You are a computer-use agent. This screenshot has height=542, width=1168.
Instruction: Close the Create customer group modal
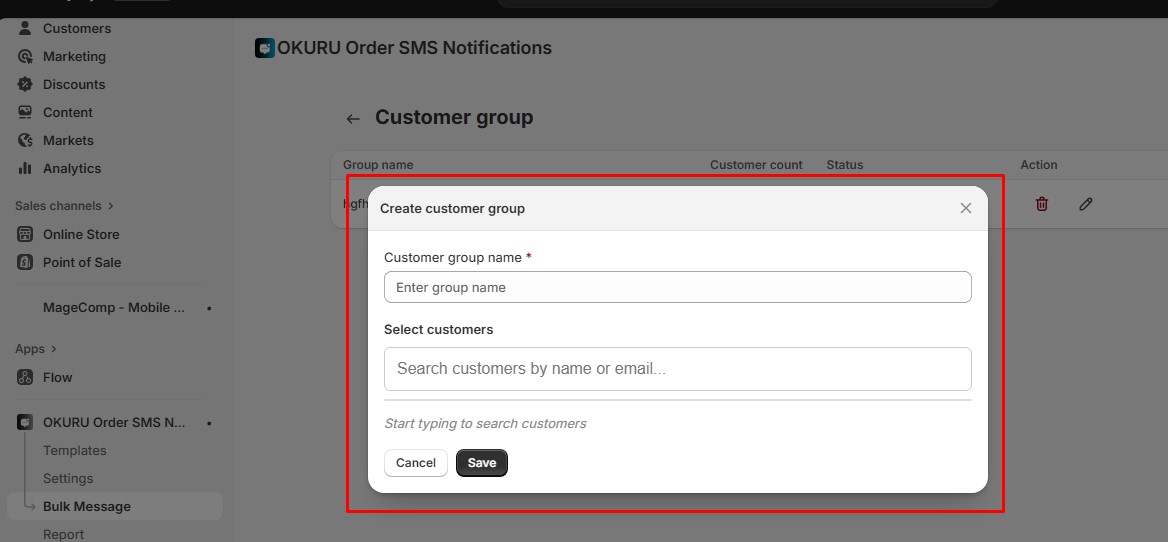[965, 208]
